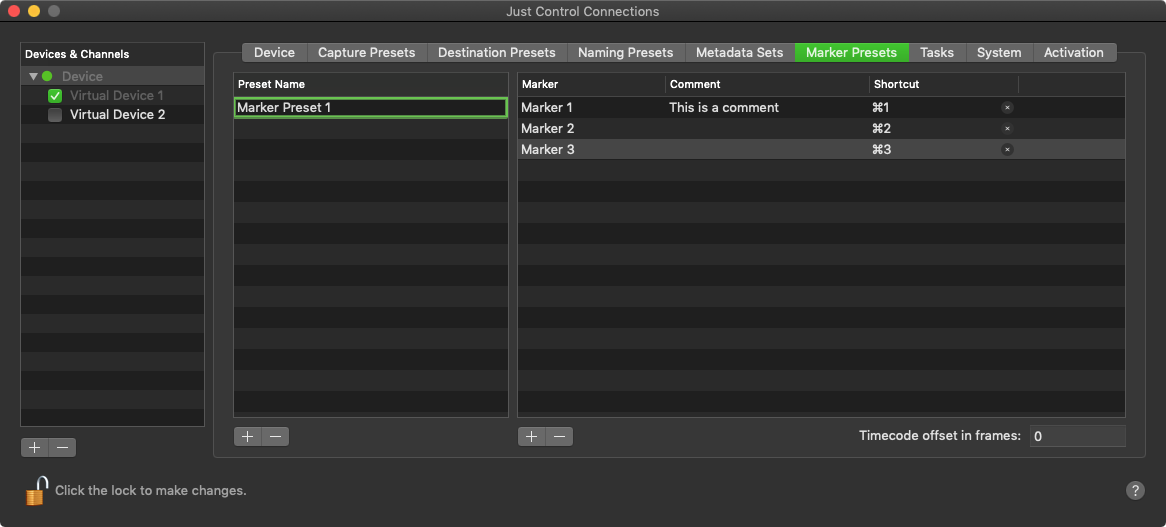Click the Marker column header
Image resolution: width=1166 pixels, height=527 pixels.
[x=591, y=84]
